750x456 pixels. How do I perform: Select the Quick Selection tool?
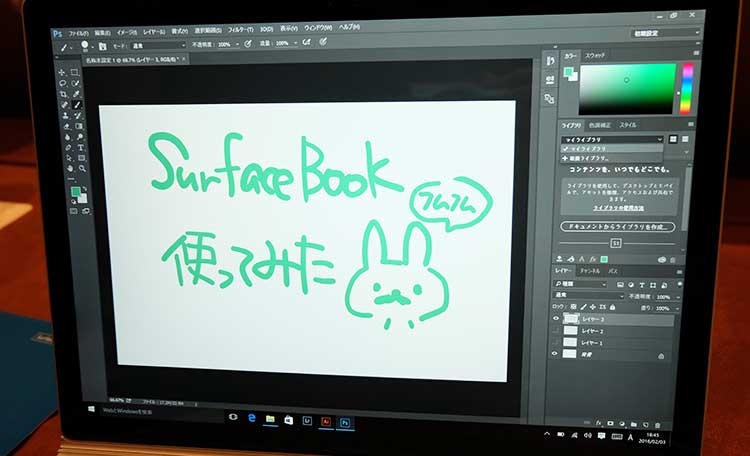pos(76,83)
